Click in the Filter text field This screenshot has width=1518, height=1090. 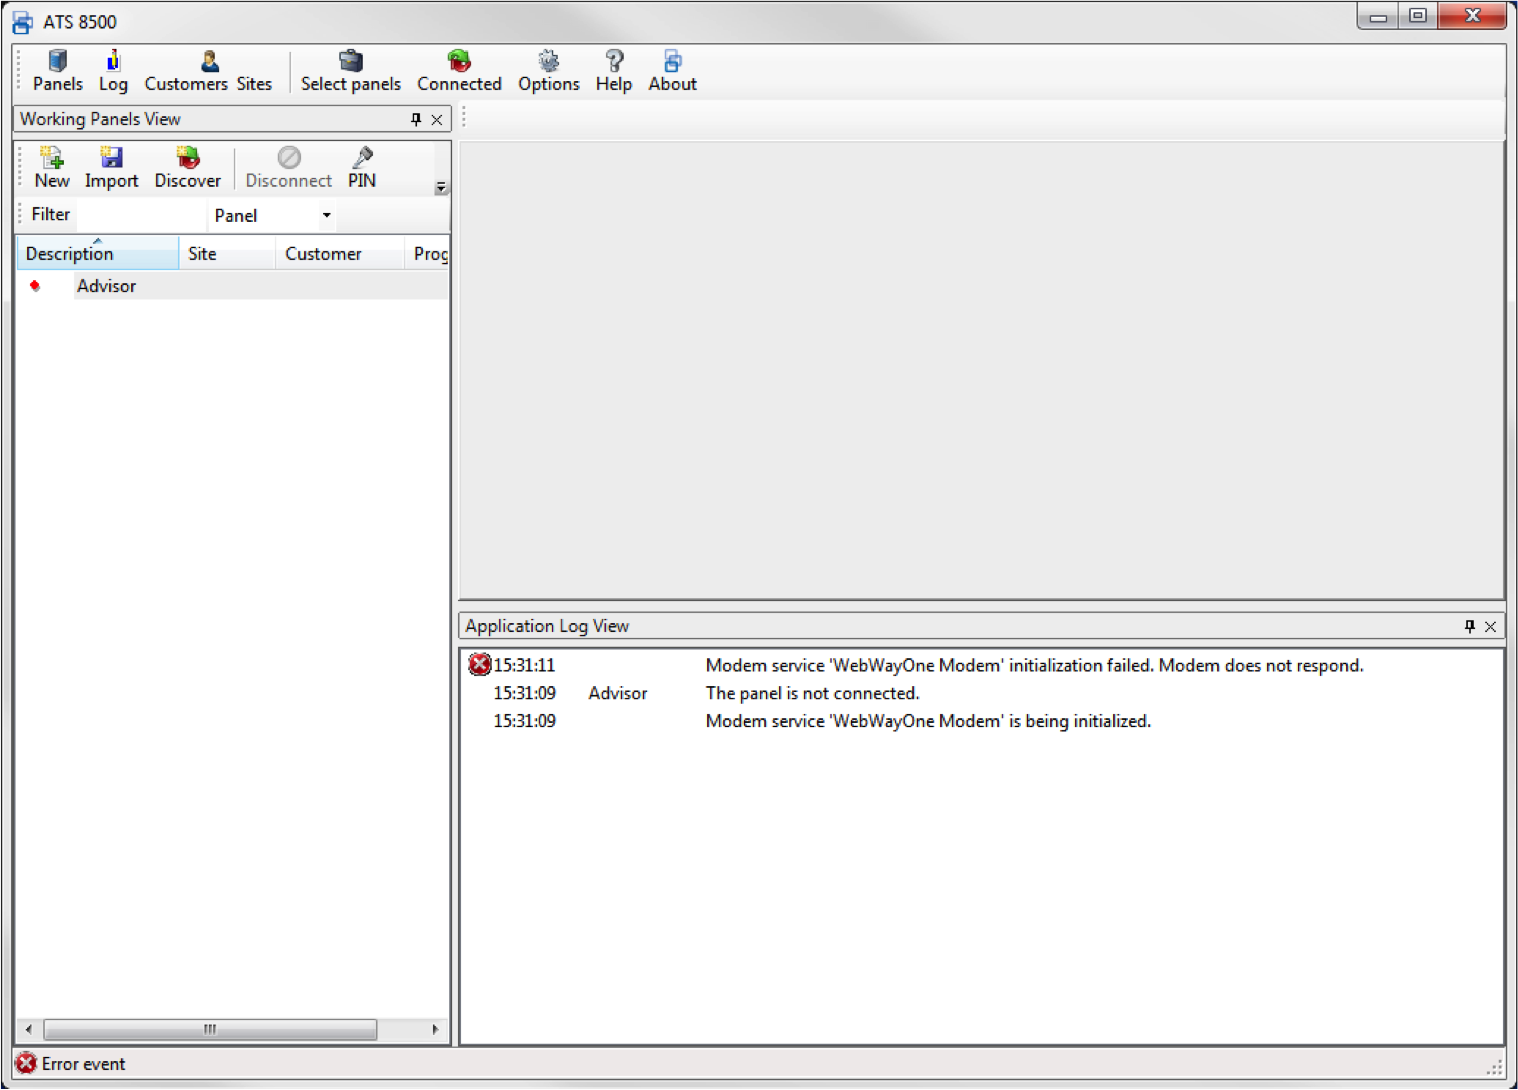coord(140,216)
